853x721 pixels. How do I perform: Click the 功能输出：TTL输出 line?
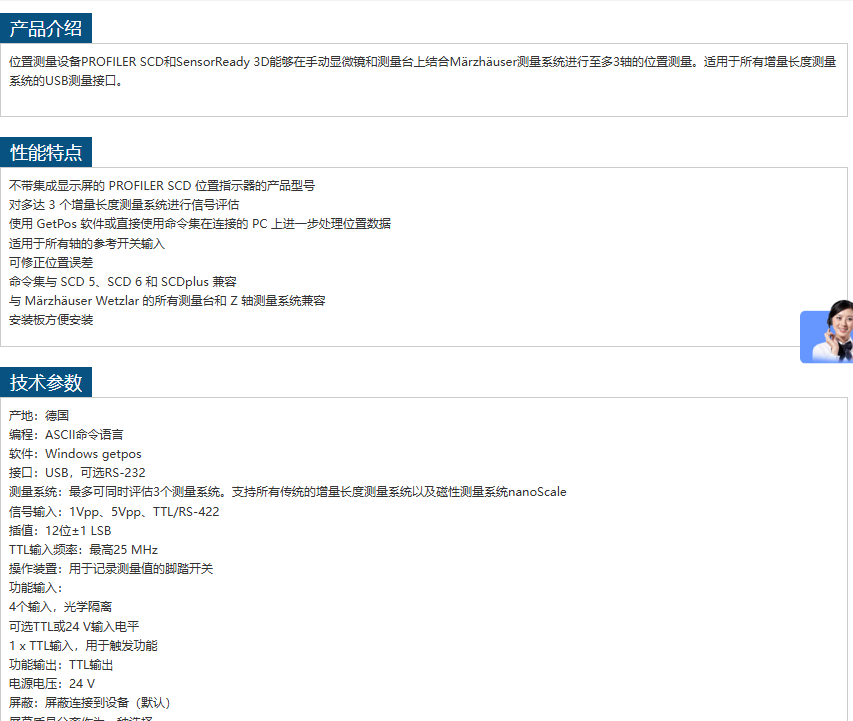[61, 665]
